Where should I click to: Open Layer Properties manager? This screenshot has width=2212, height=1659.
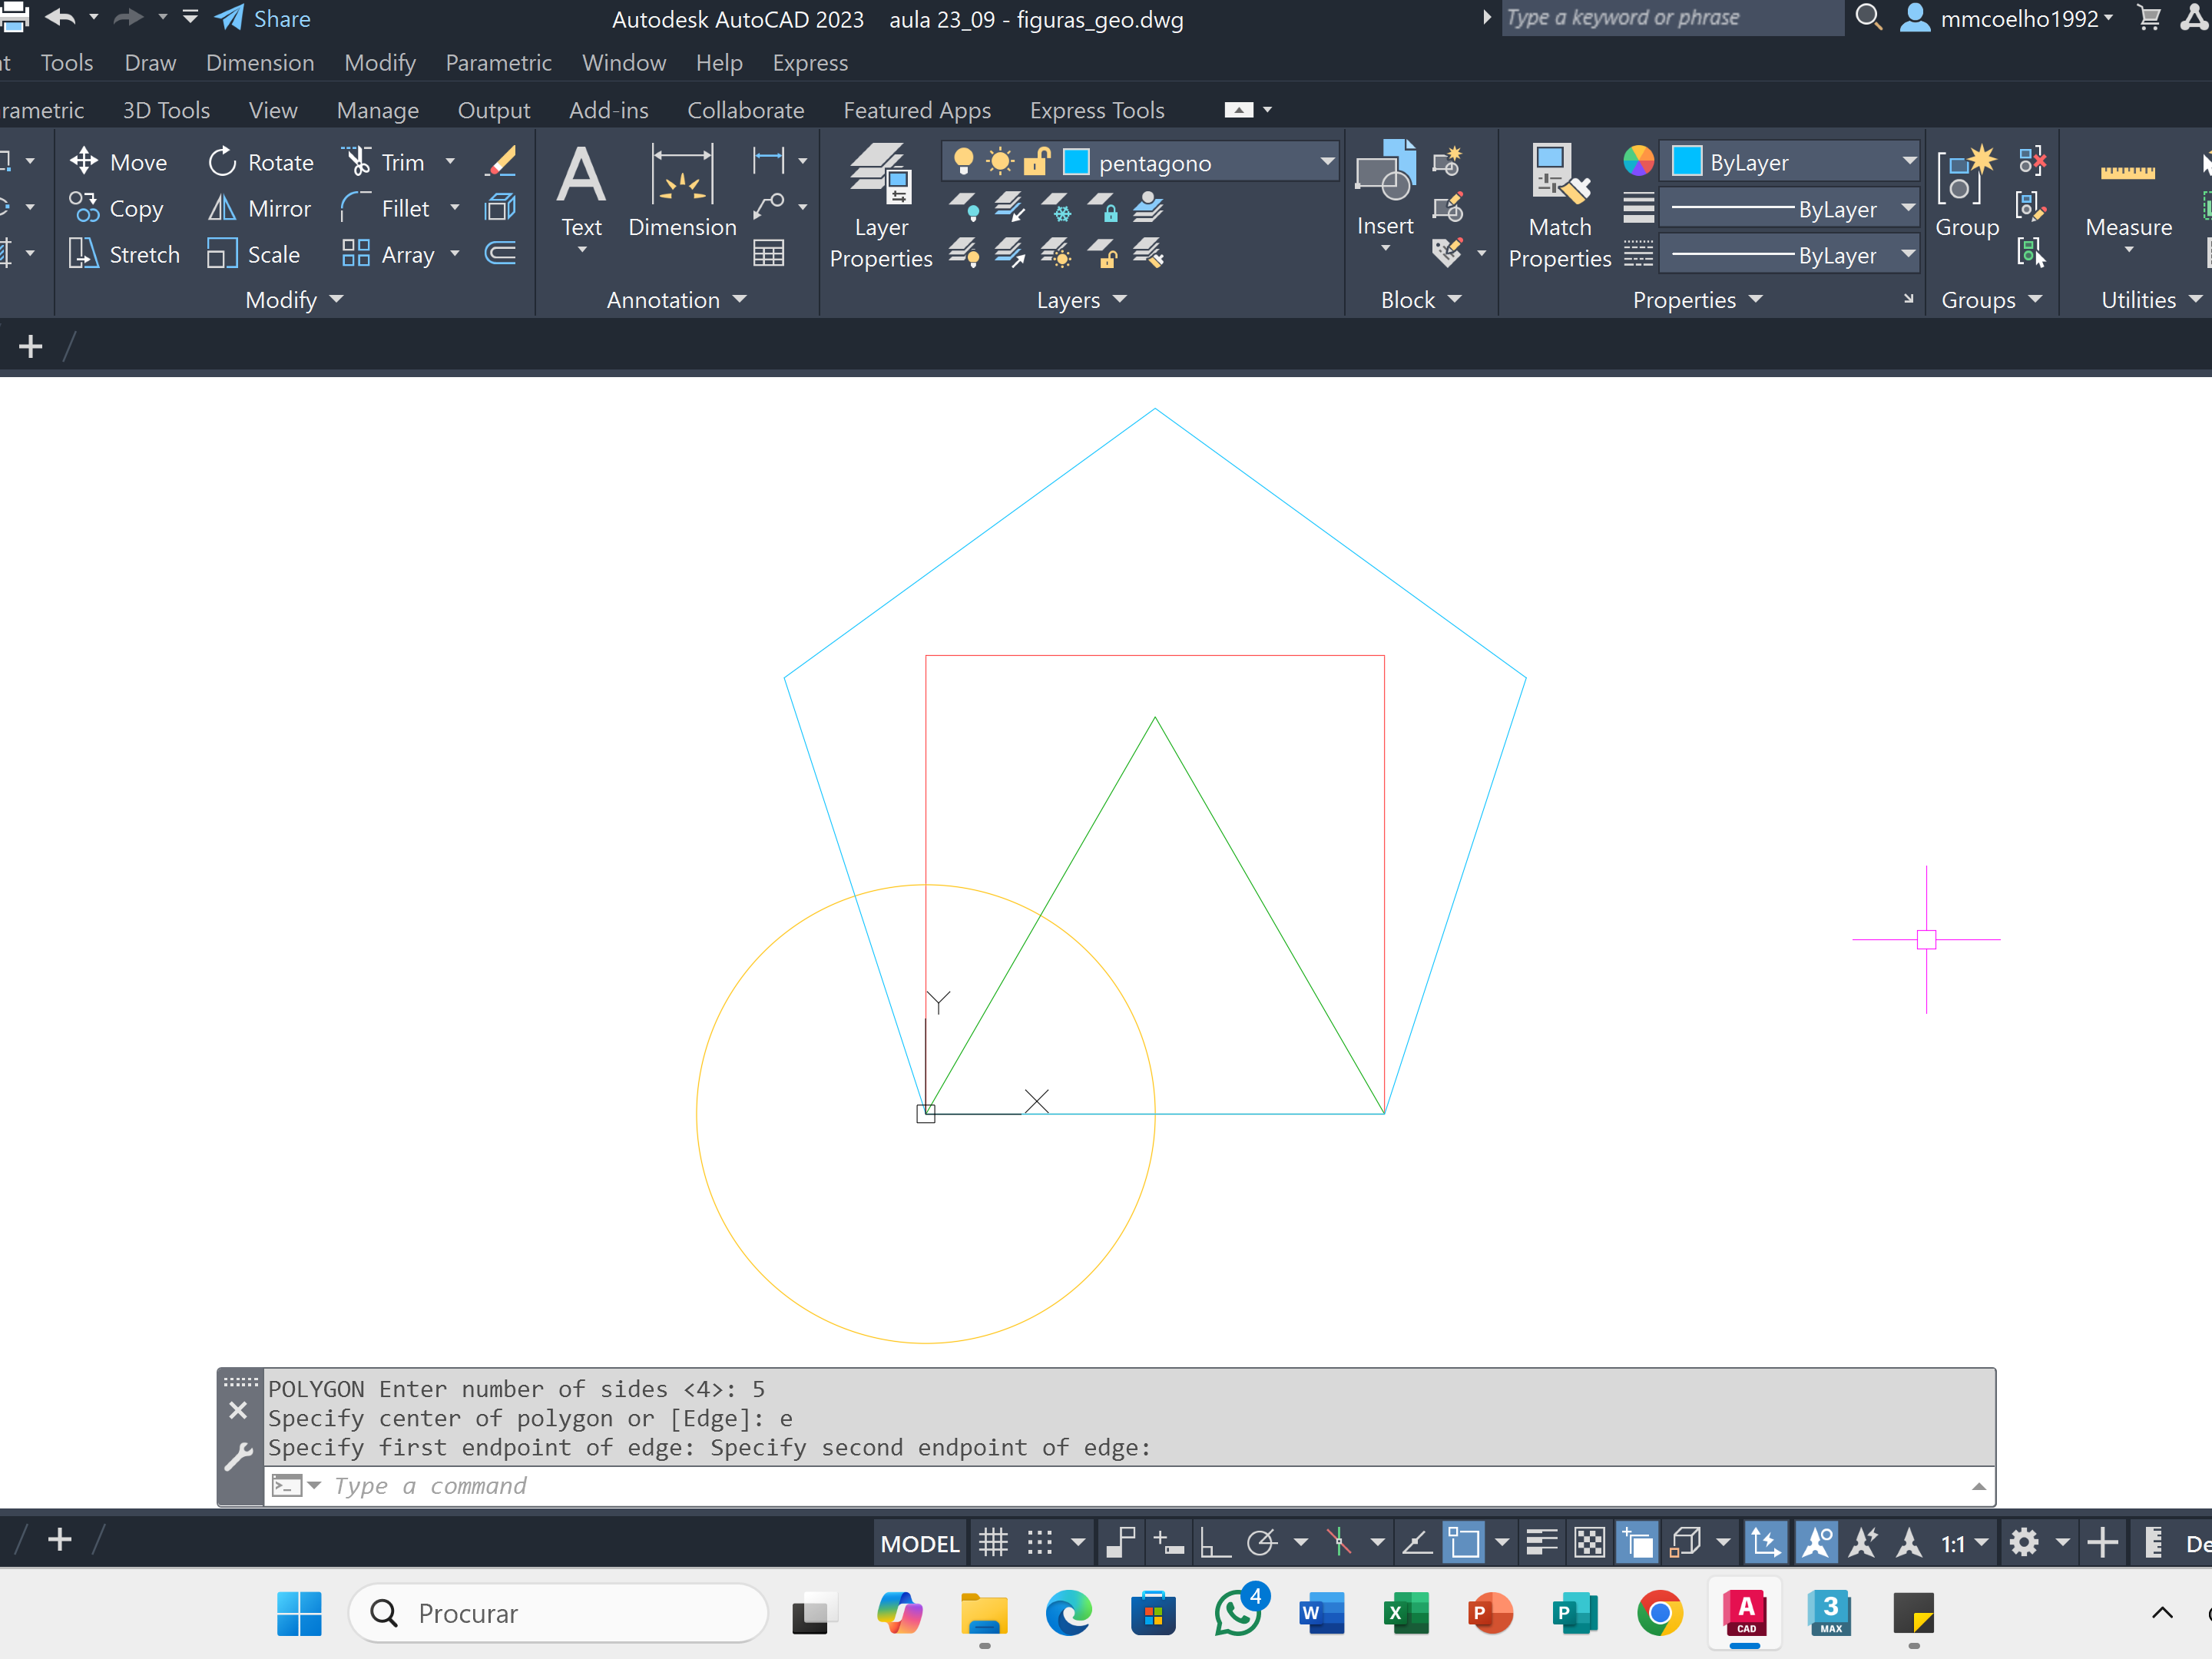click(x=880, y=205)
